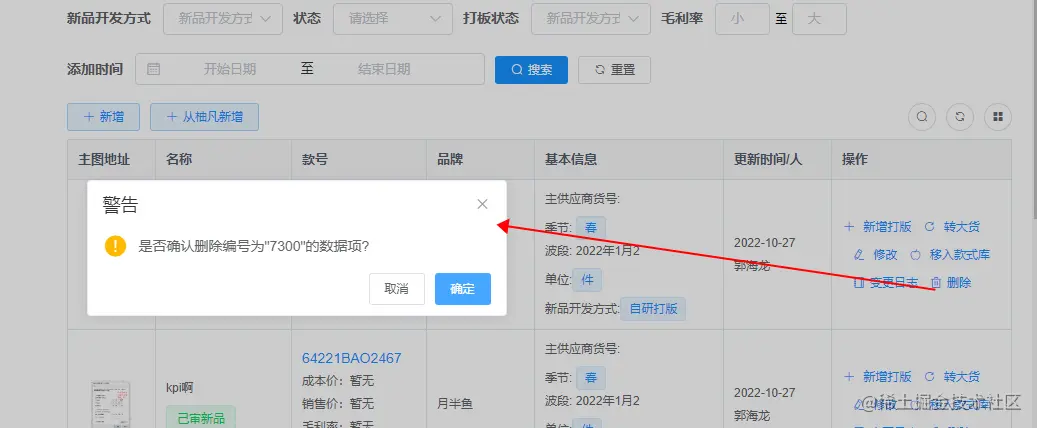This screenshot has width=1037, height=428.
Task: Click the brand cell 月半鱼
Action: [x=455, y=404]
